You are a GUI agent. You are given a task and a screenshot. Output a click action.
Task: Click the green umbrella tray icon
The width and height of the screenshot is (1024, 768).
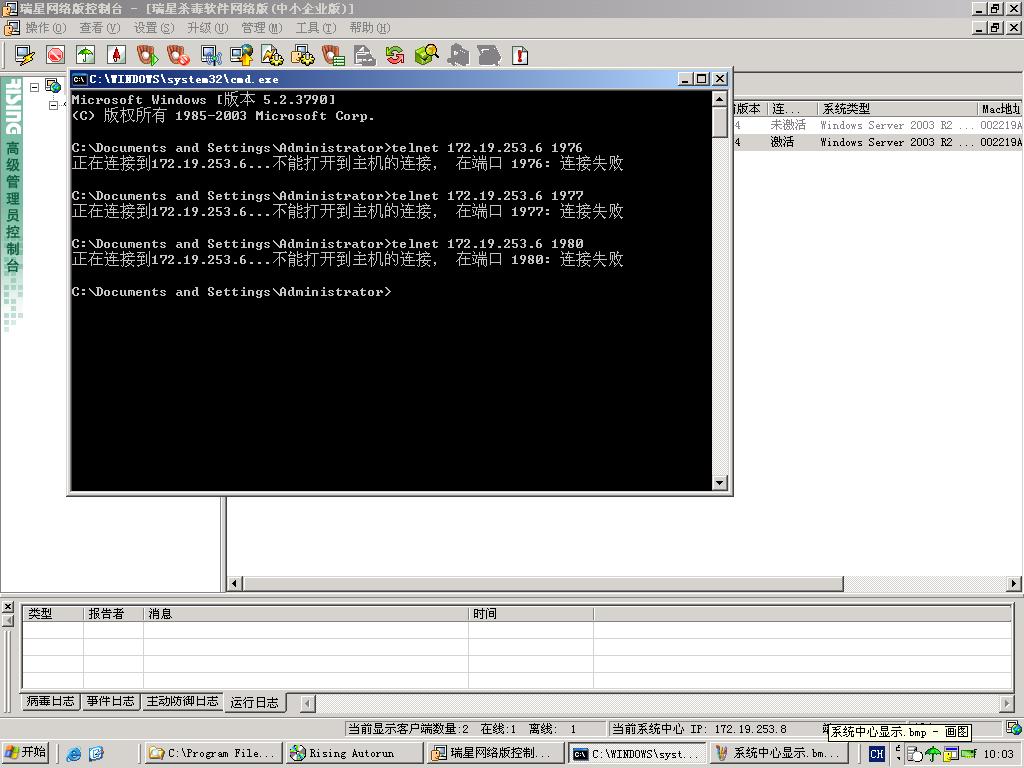tap(933, 754)
